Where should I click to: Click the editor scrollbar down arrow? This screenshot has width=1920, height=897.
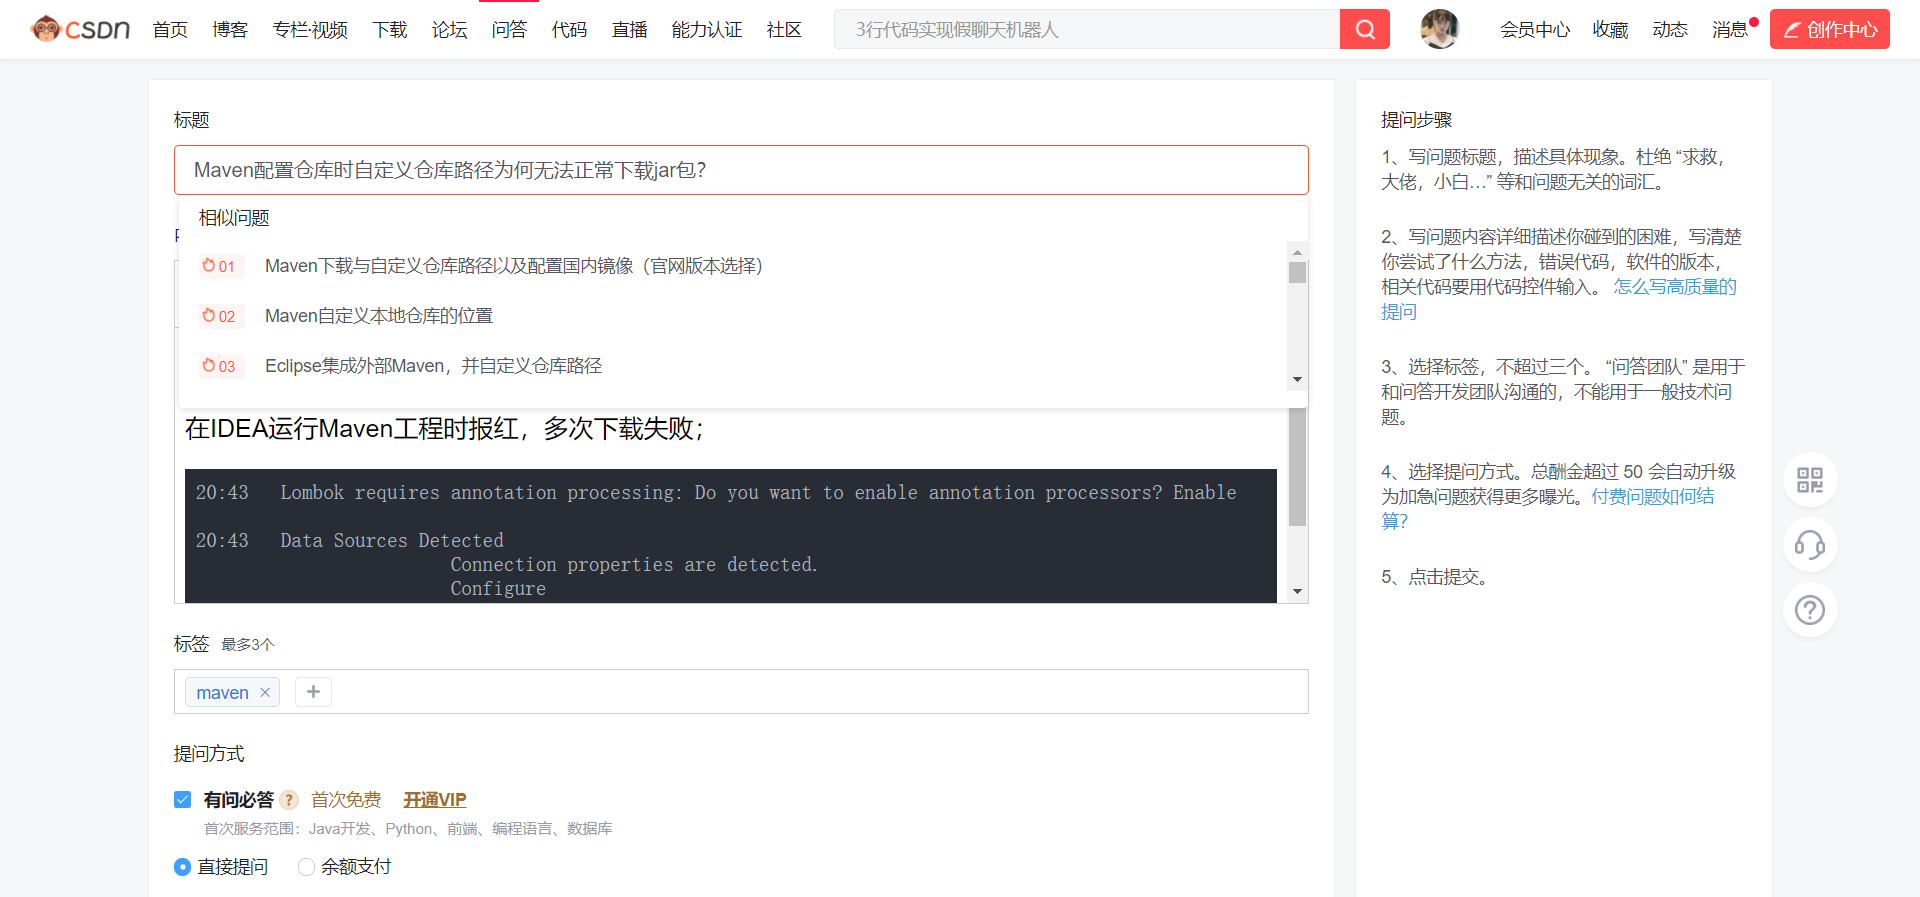tap(1297, 591)
